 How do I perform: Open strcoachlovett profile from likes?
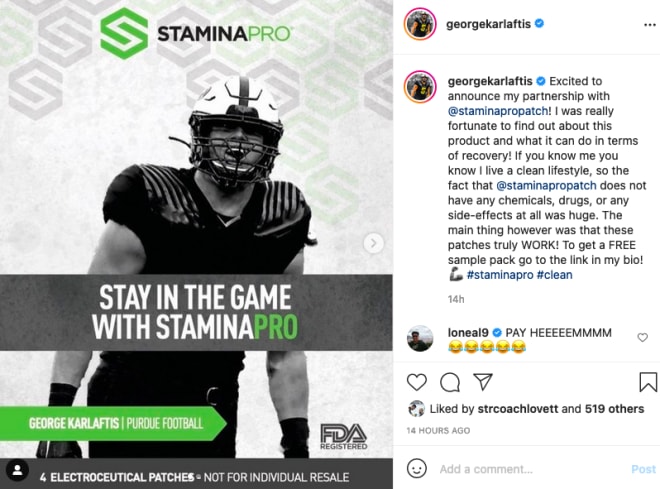[518, 409]
